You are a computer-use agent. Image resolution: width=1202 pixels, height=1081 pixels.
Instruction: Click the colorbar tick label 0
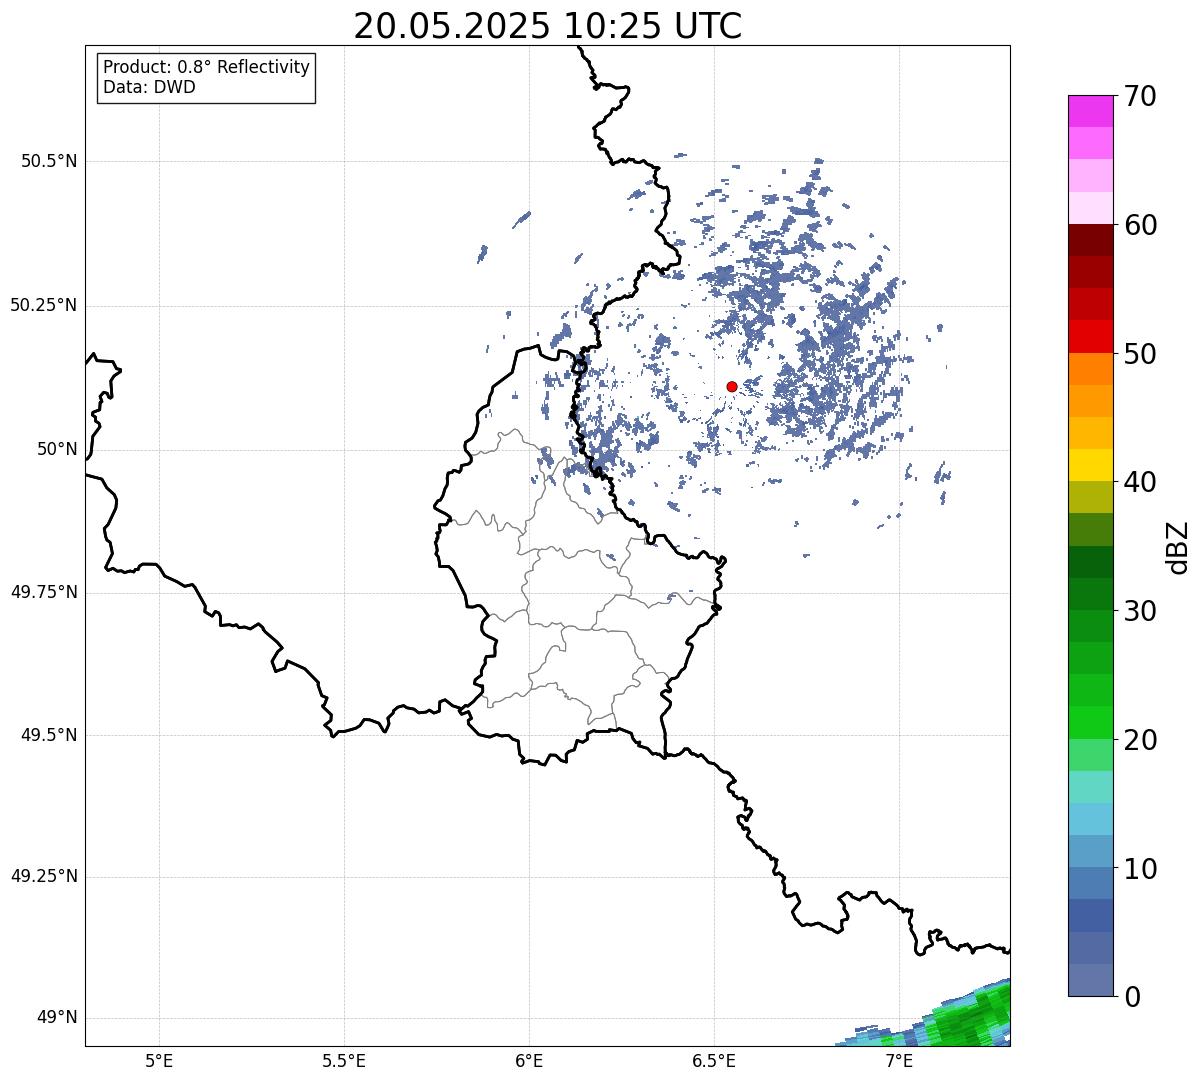click(x=1132, y=997)
